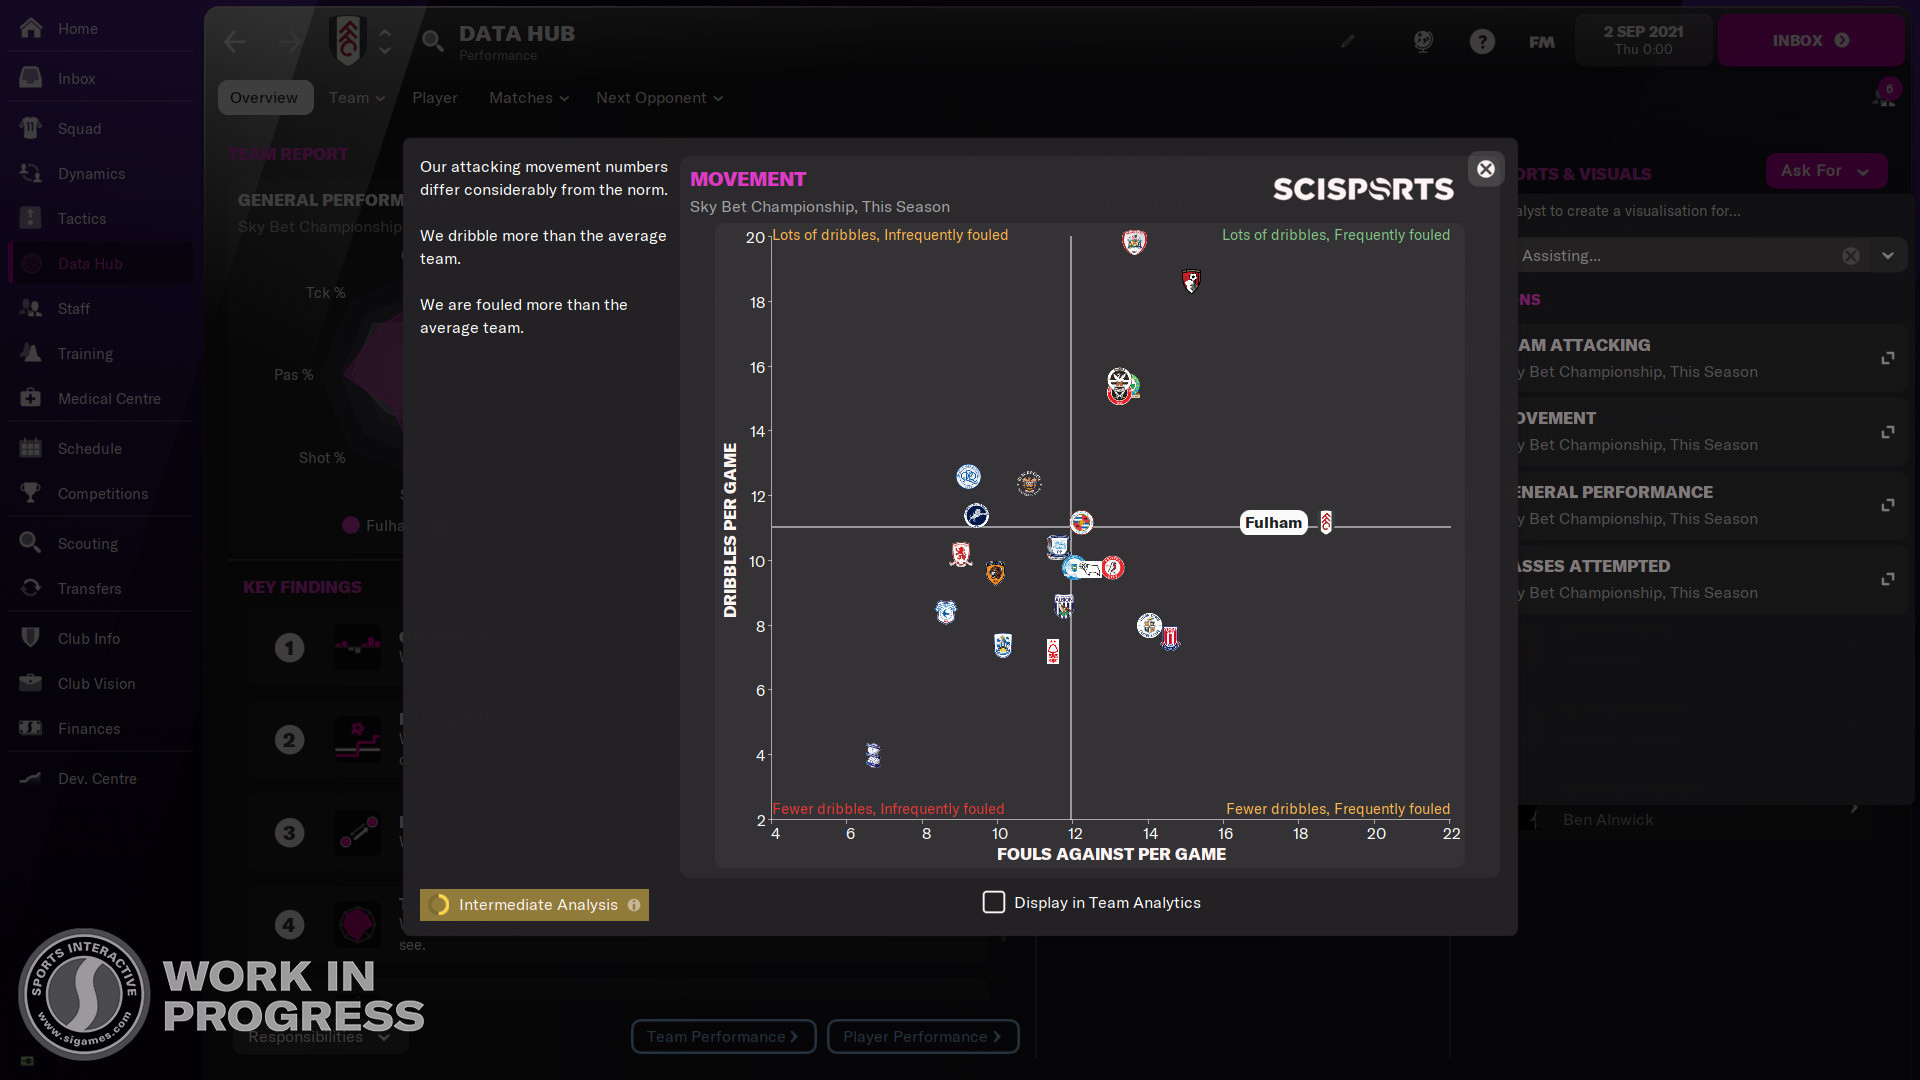Click the Data Hub sidebar icon
Image resolution: width=1920 pixels, height=1080 pixels.
click(32, 262)
